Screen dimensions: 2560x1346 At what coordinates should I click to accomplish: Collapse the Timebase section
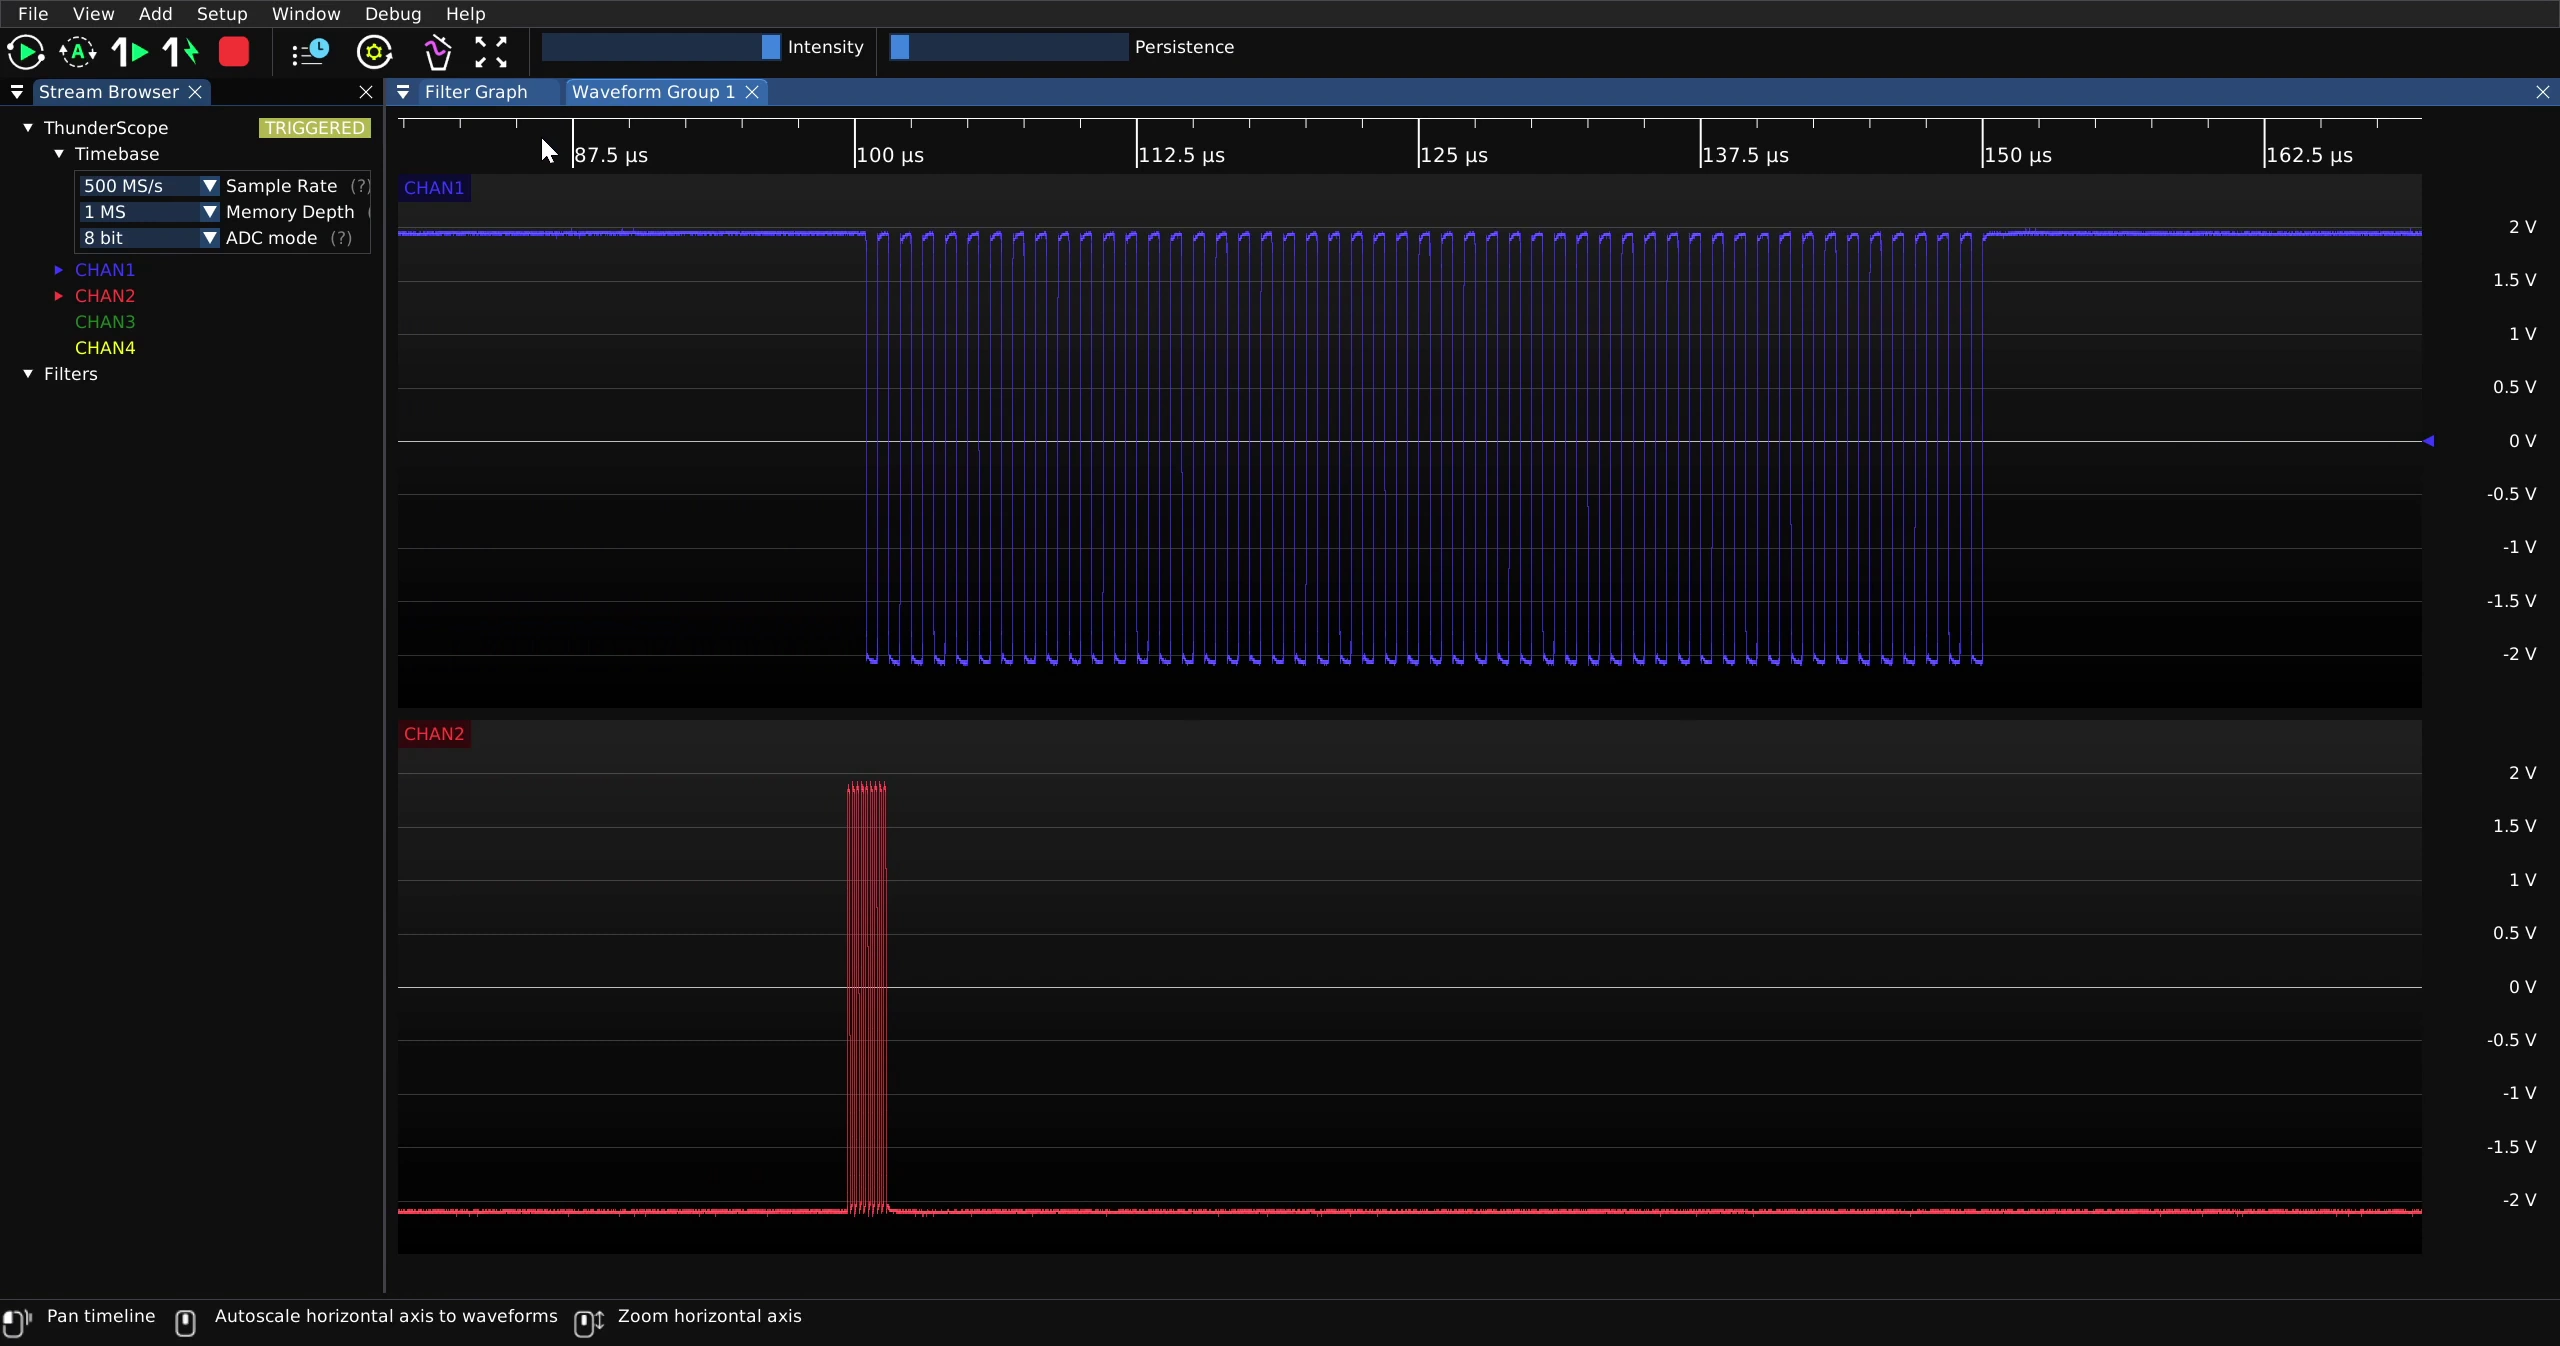click(x=59, y=154)
